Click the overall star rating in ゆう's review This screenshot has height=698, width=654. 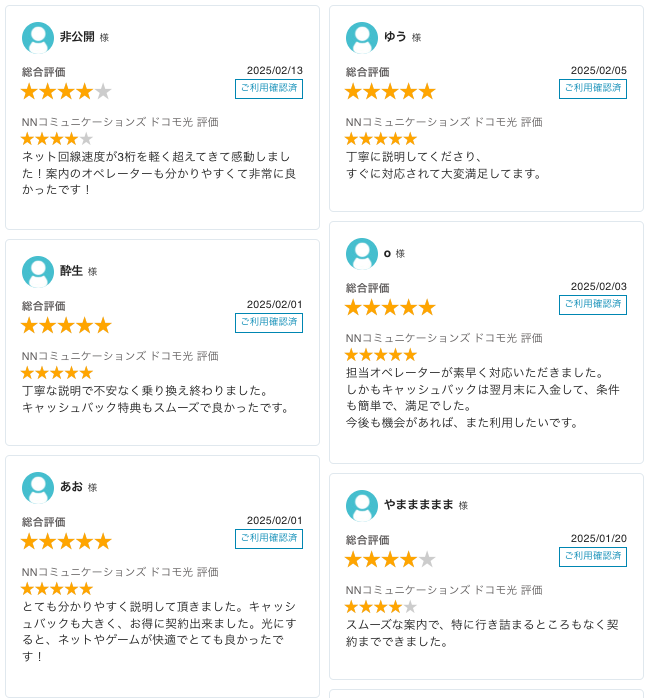390,92
